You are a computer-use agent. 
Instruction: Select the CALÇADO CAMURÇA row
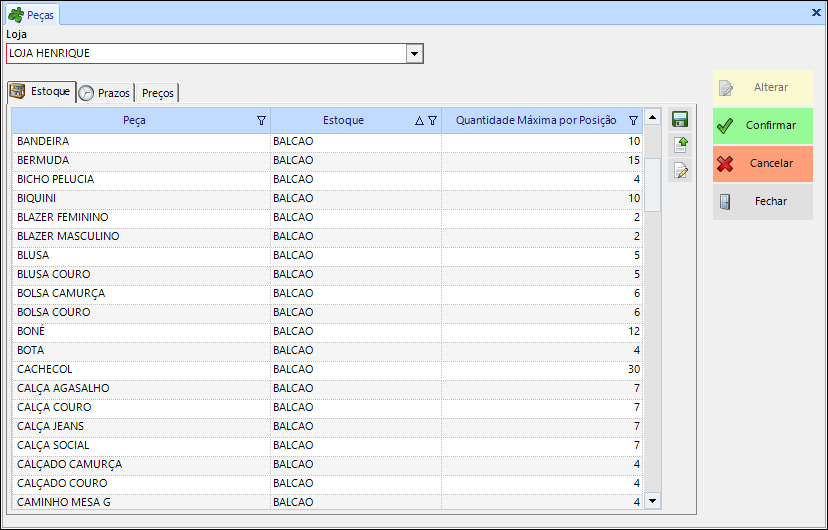[x=327, y=465]
